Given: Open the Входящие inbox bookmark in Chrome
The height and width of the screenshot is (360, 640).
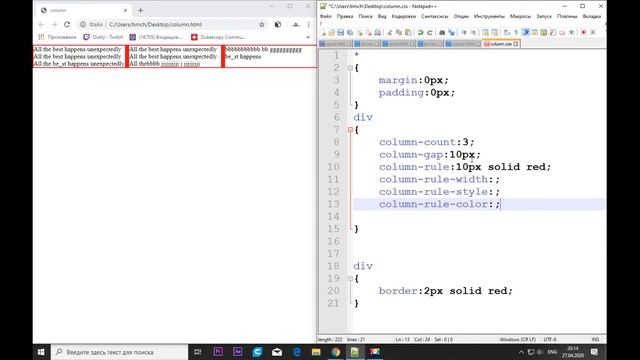Looking at the screenshot, I should tap(155, 37).
